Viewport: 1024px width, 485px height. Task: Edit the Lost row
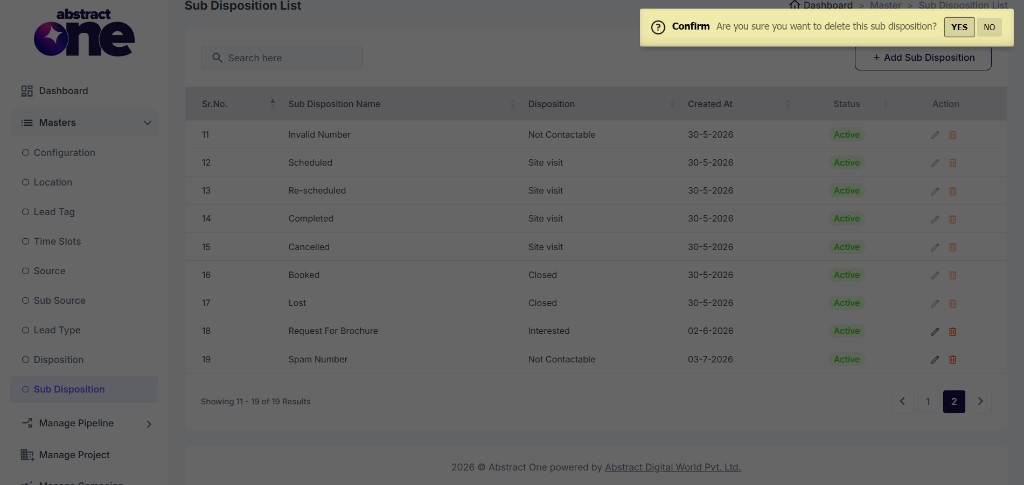(x=935, y=304)
